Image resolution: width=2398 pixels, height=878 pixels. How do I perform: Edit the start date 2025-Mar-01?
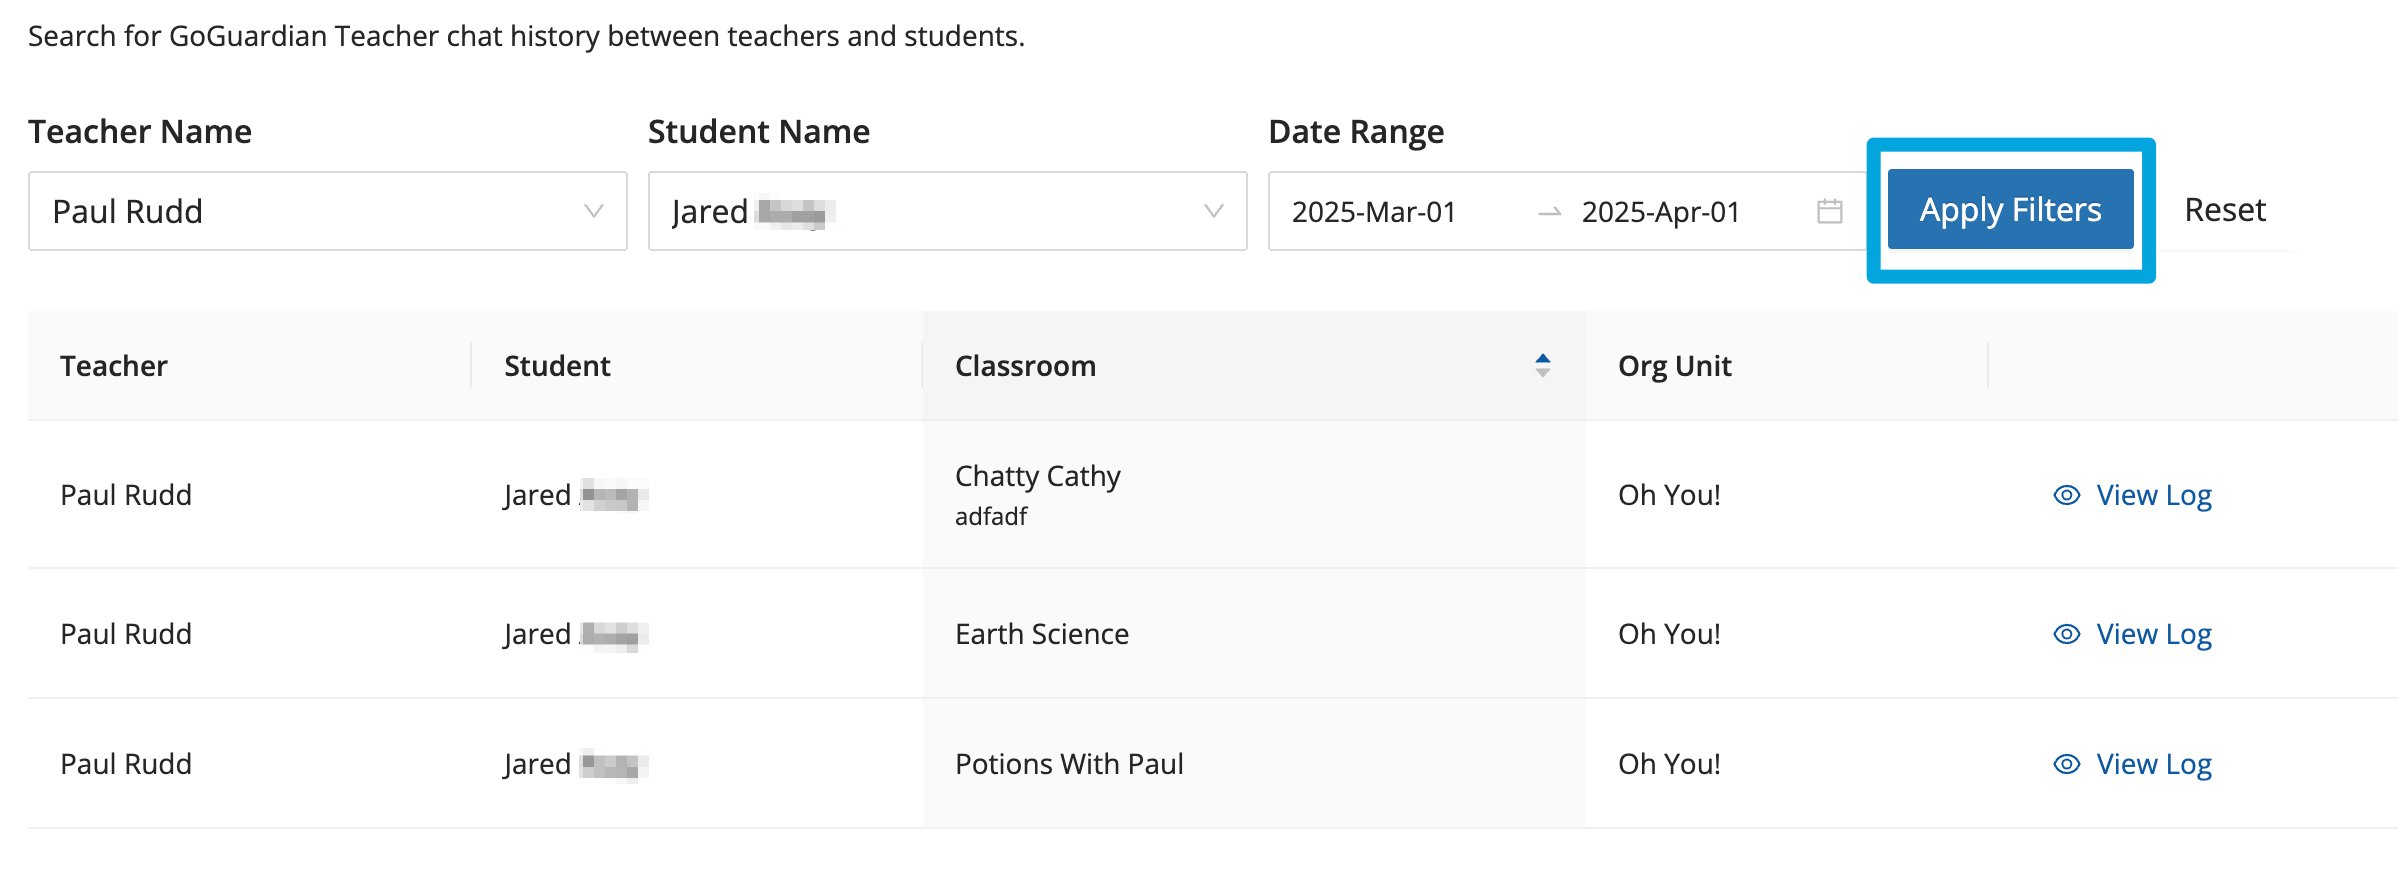pyautogui.click(x=1373, y=212)
